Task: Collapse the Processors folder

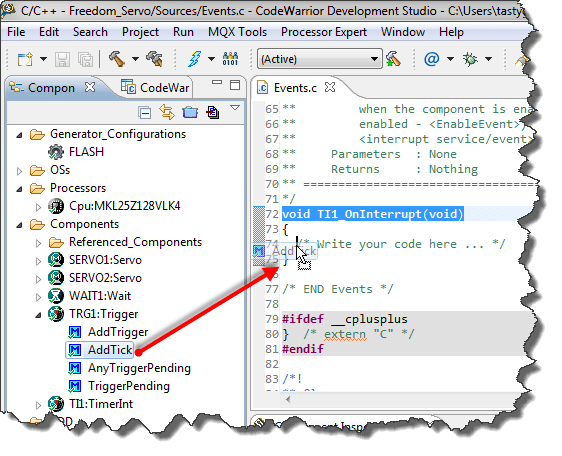Action: point(20,189)
